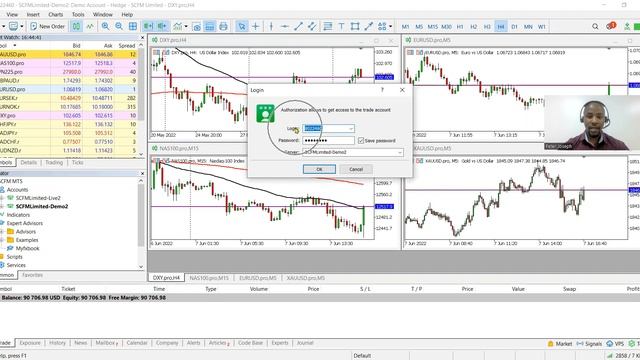
Task: Switch to EURUSD.pro,M5 chart tab
Action: click(258, 278)
